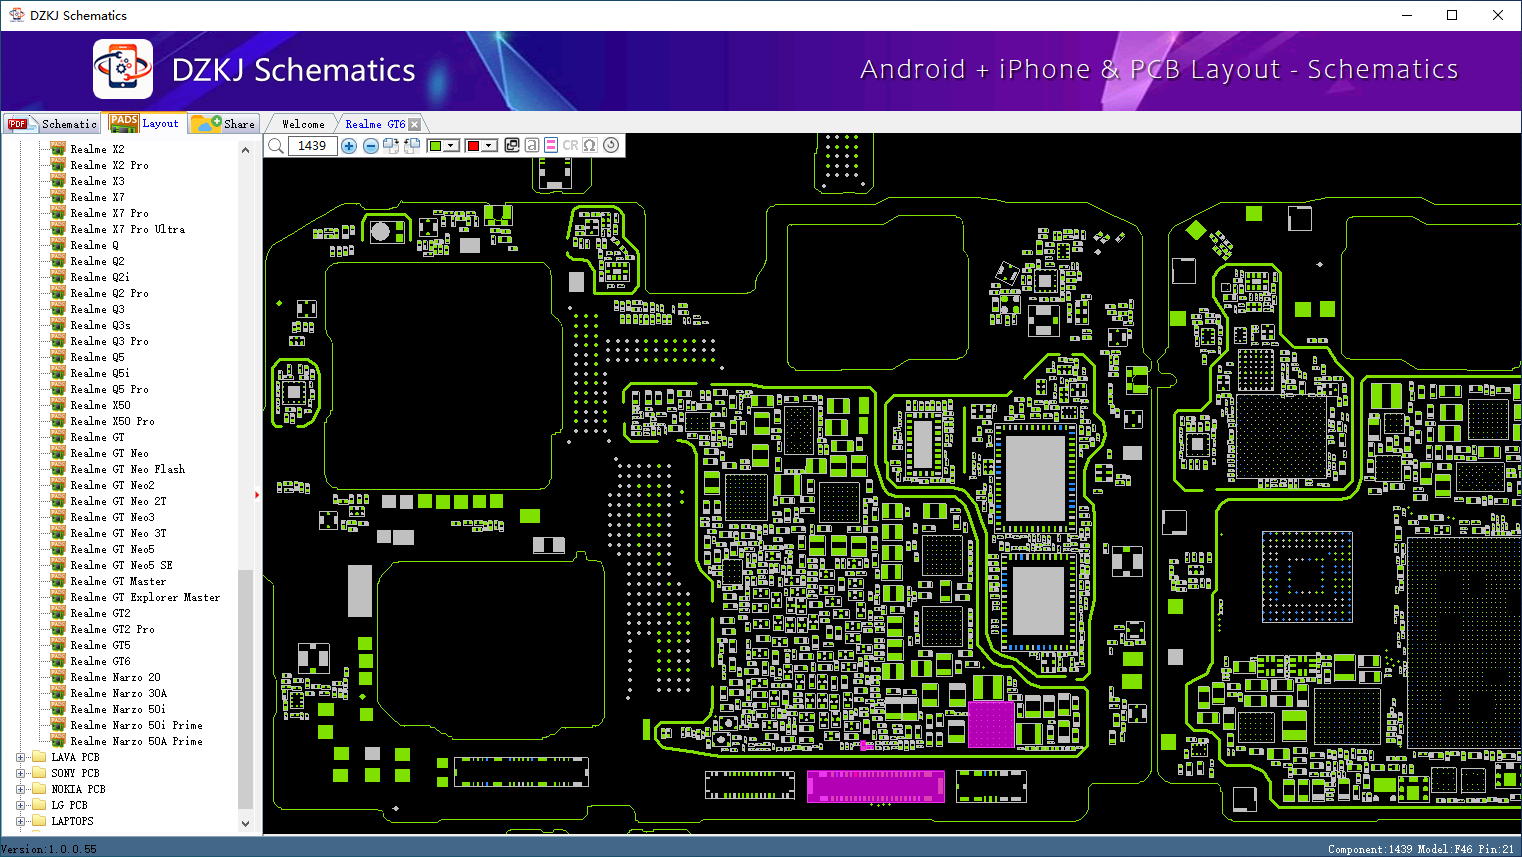Expand the LAVA PCB folder
The width and height of the screenshot is (1522, 857).
coord(21,757)
